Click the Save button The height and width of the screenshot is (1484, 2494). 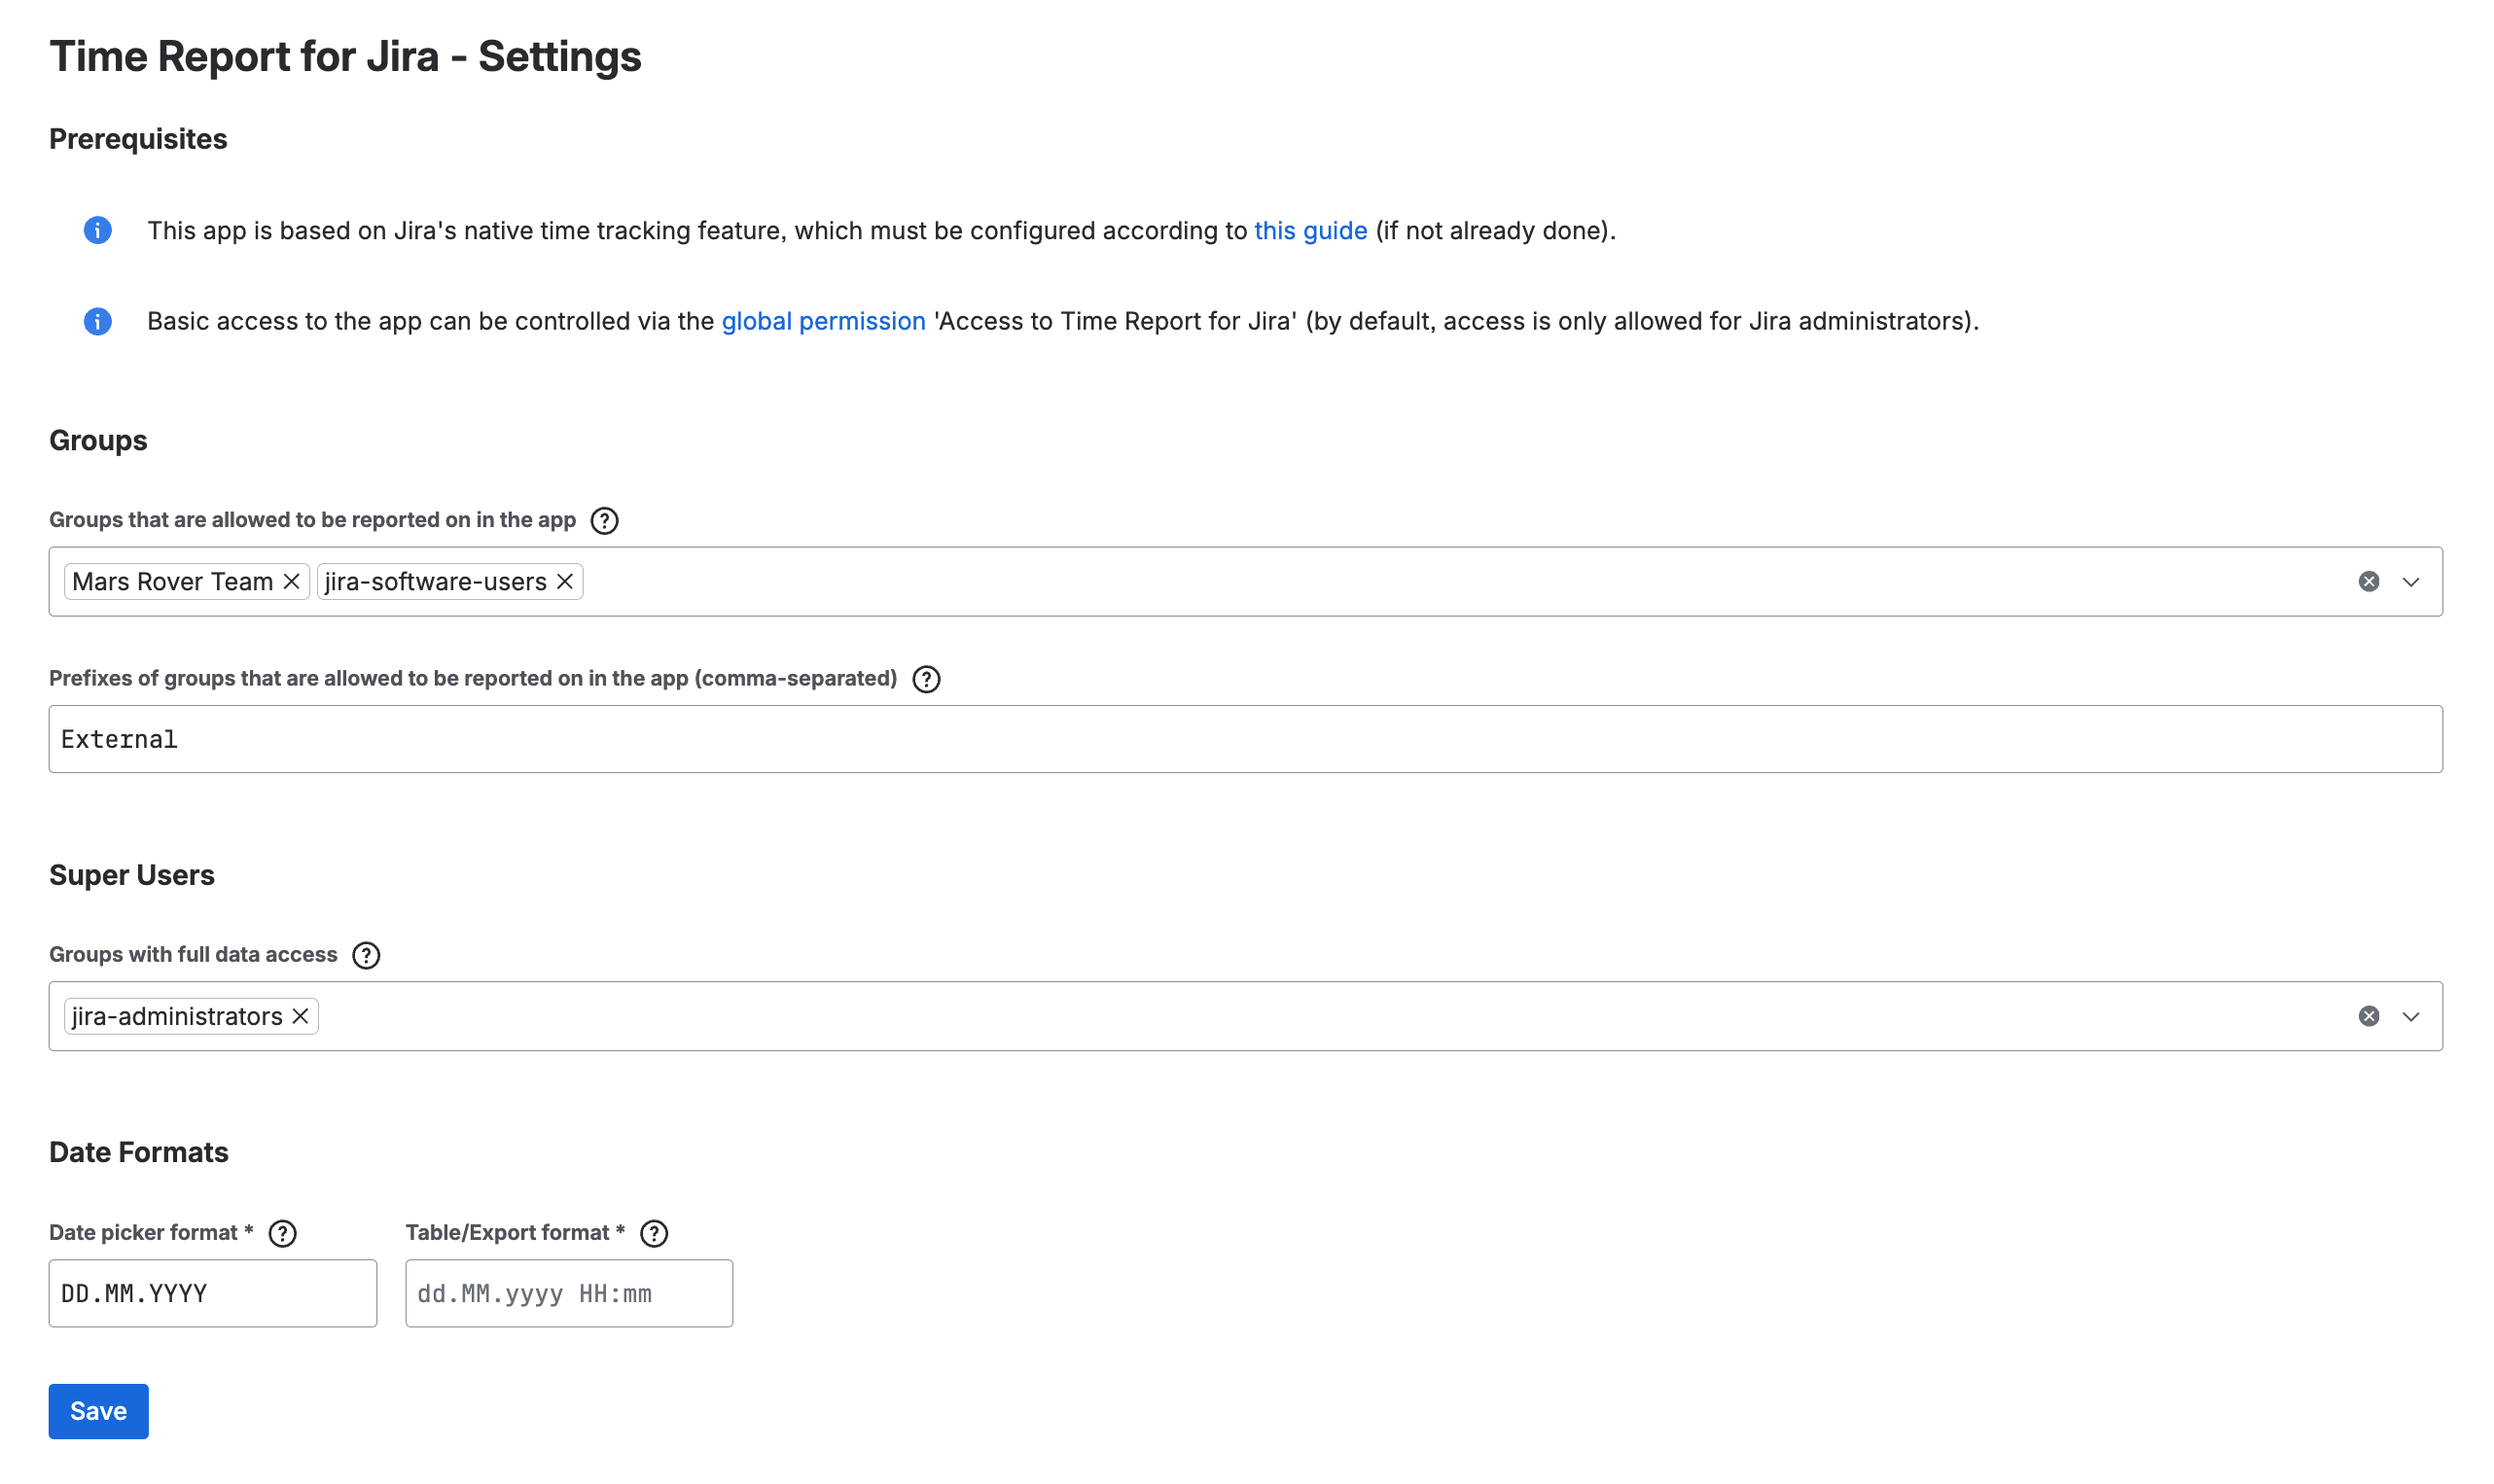(97, 1411)
